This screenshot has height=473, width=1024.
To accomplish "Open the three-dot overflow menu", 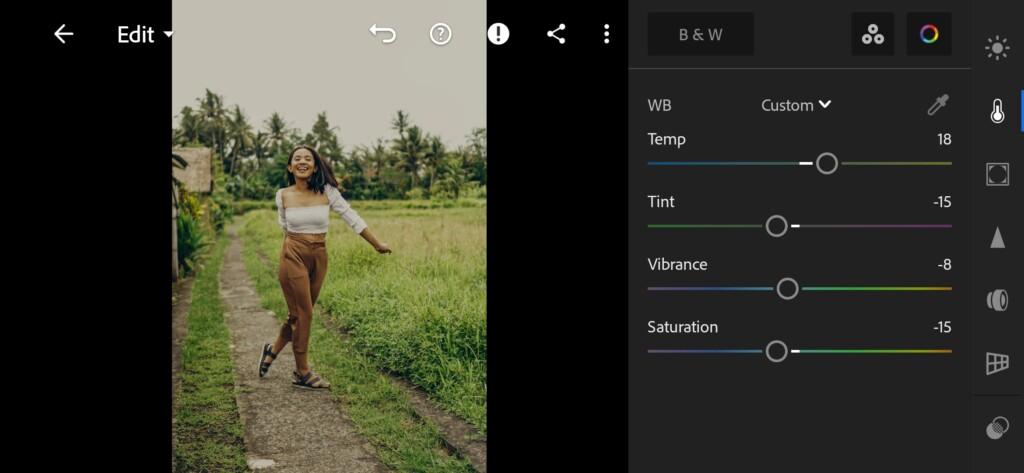I will click(607, 34).
